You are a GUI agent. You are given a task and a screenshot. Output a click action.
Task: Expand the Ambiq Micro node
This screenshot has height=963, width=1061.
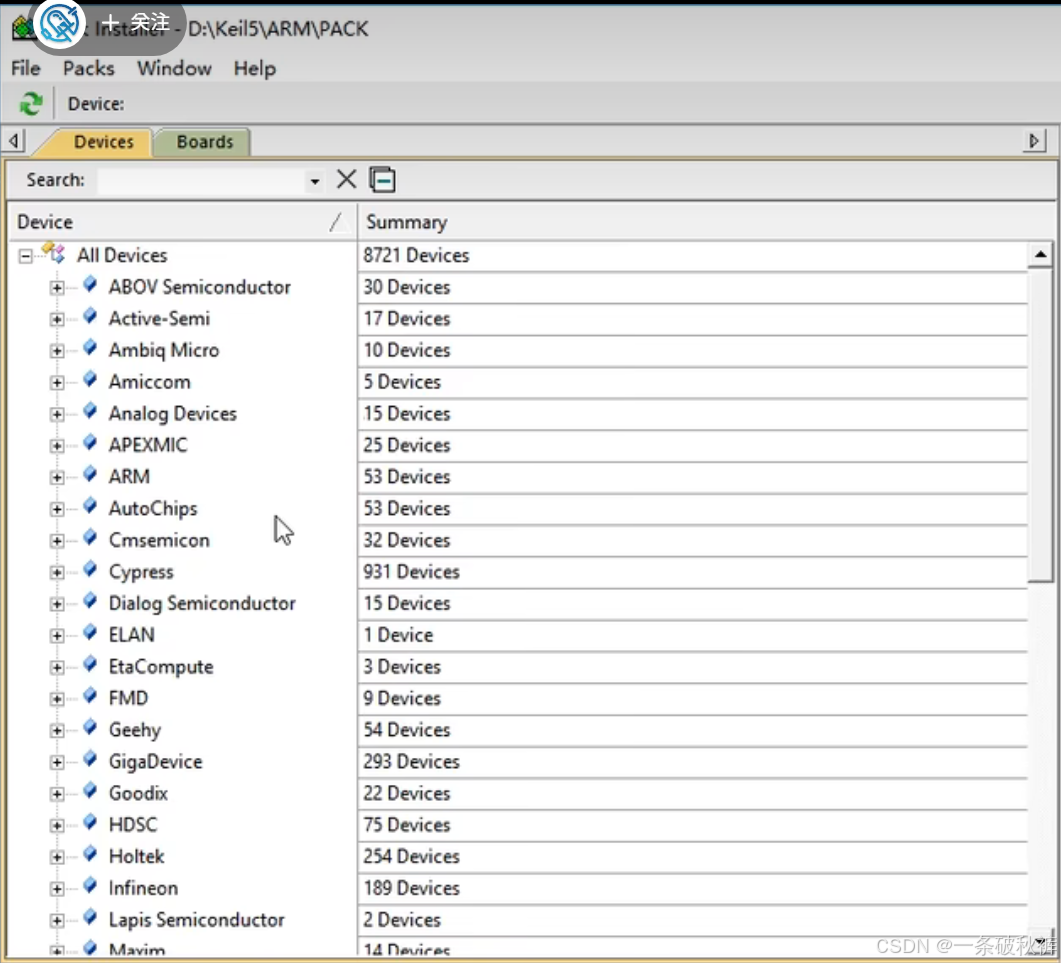57,351
